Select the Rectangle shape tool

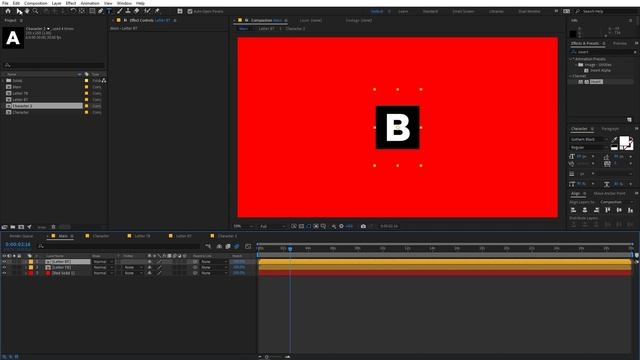(92, 11)
